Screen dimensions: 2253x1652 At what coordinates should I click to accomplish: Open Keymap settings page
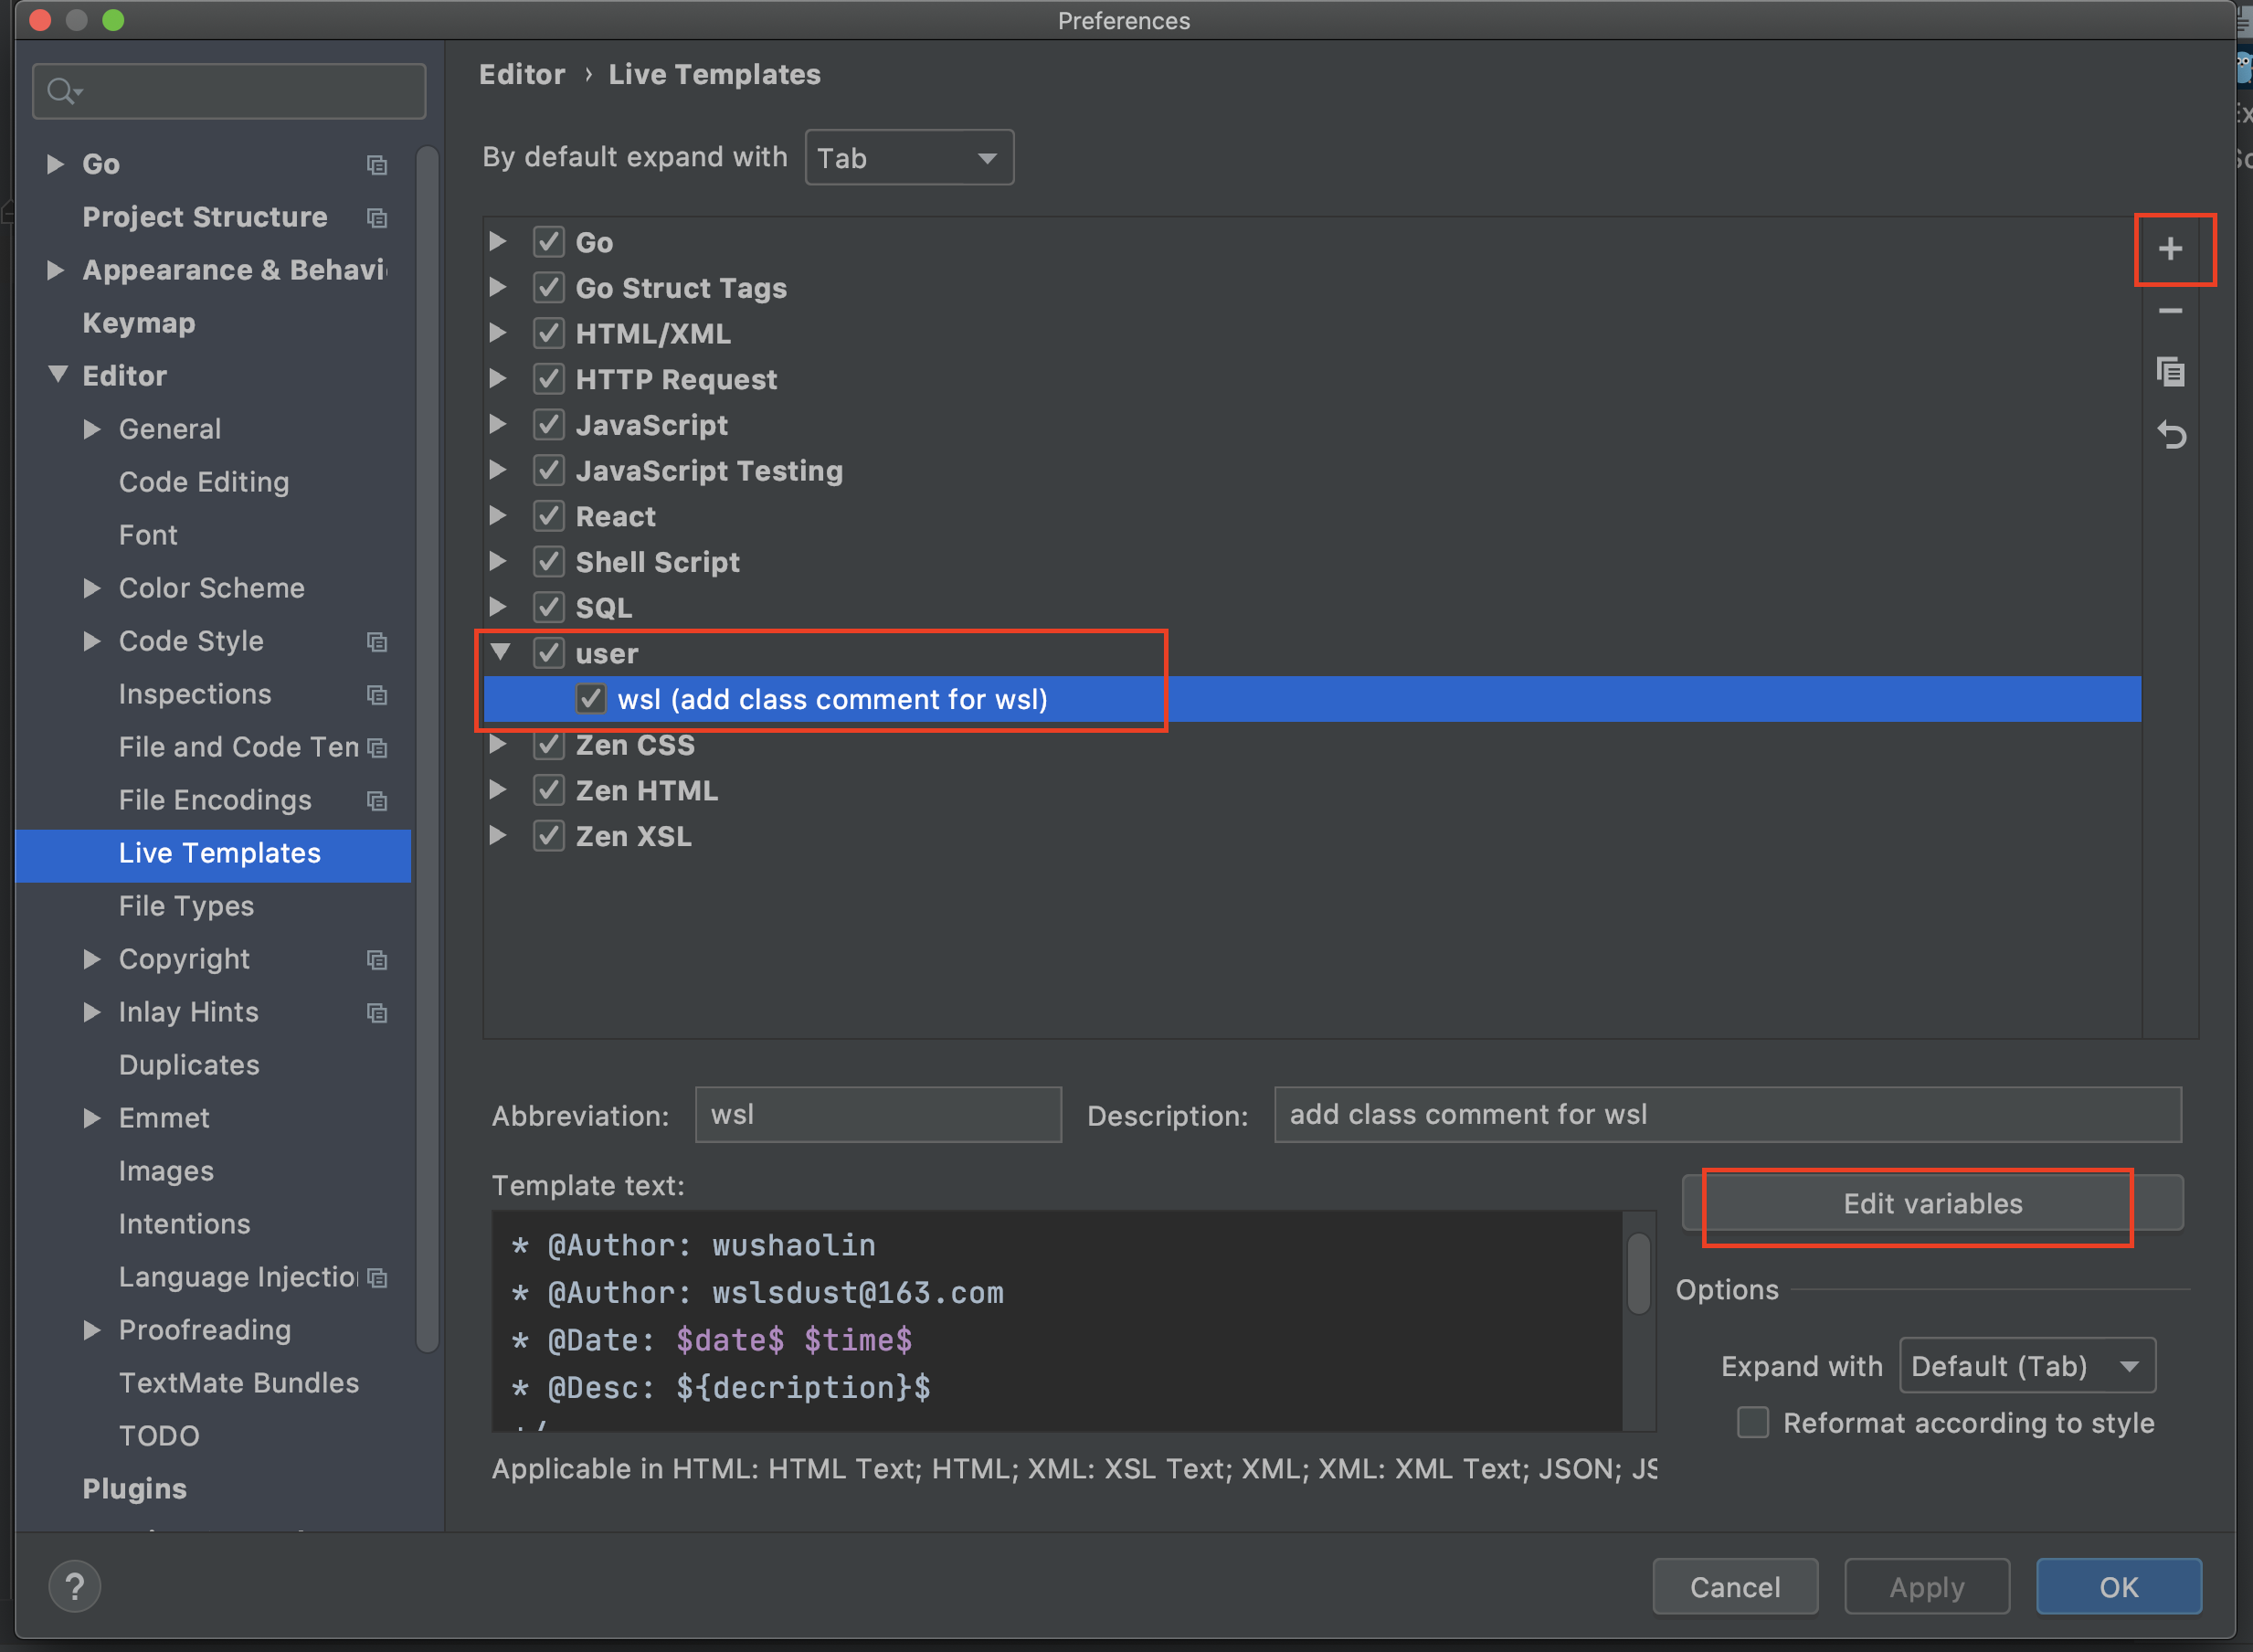[x=139, y=323]
